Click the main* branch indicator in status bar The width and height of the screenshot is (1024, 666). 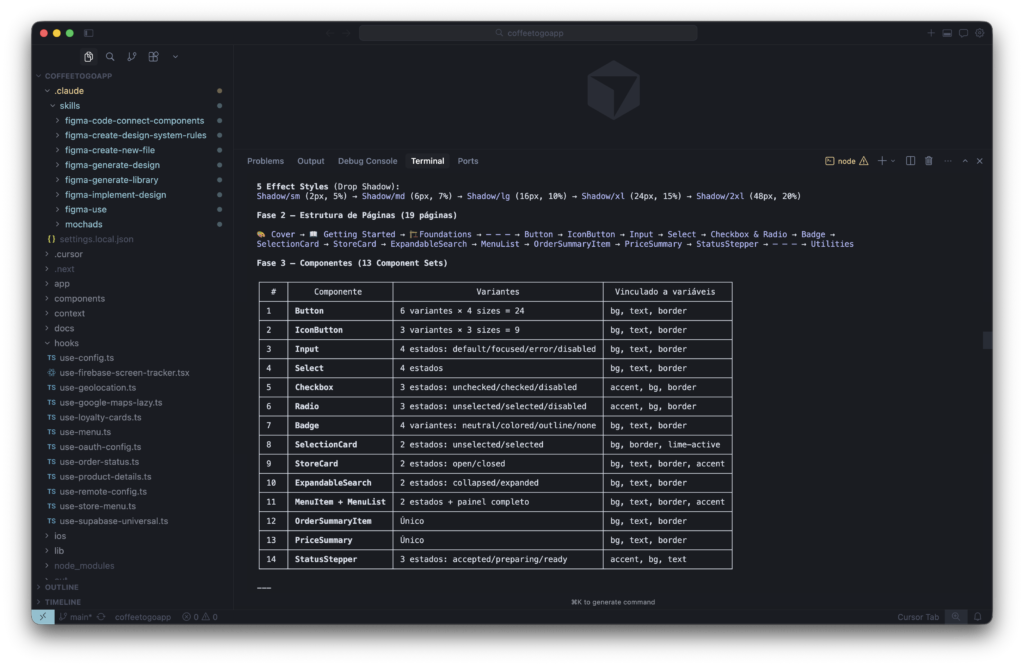point(75,617)
